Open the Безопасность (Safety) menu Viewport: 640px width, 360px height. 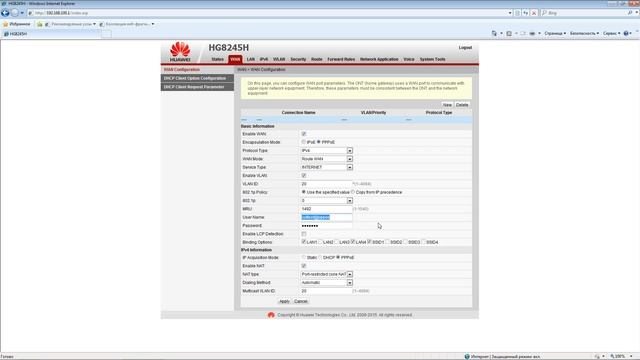click(584, 33)
